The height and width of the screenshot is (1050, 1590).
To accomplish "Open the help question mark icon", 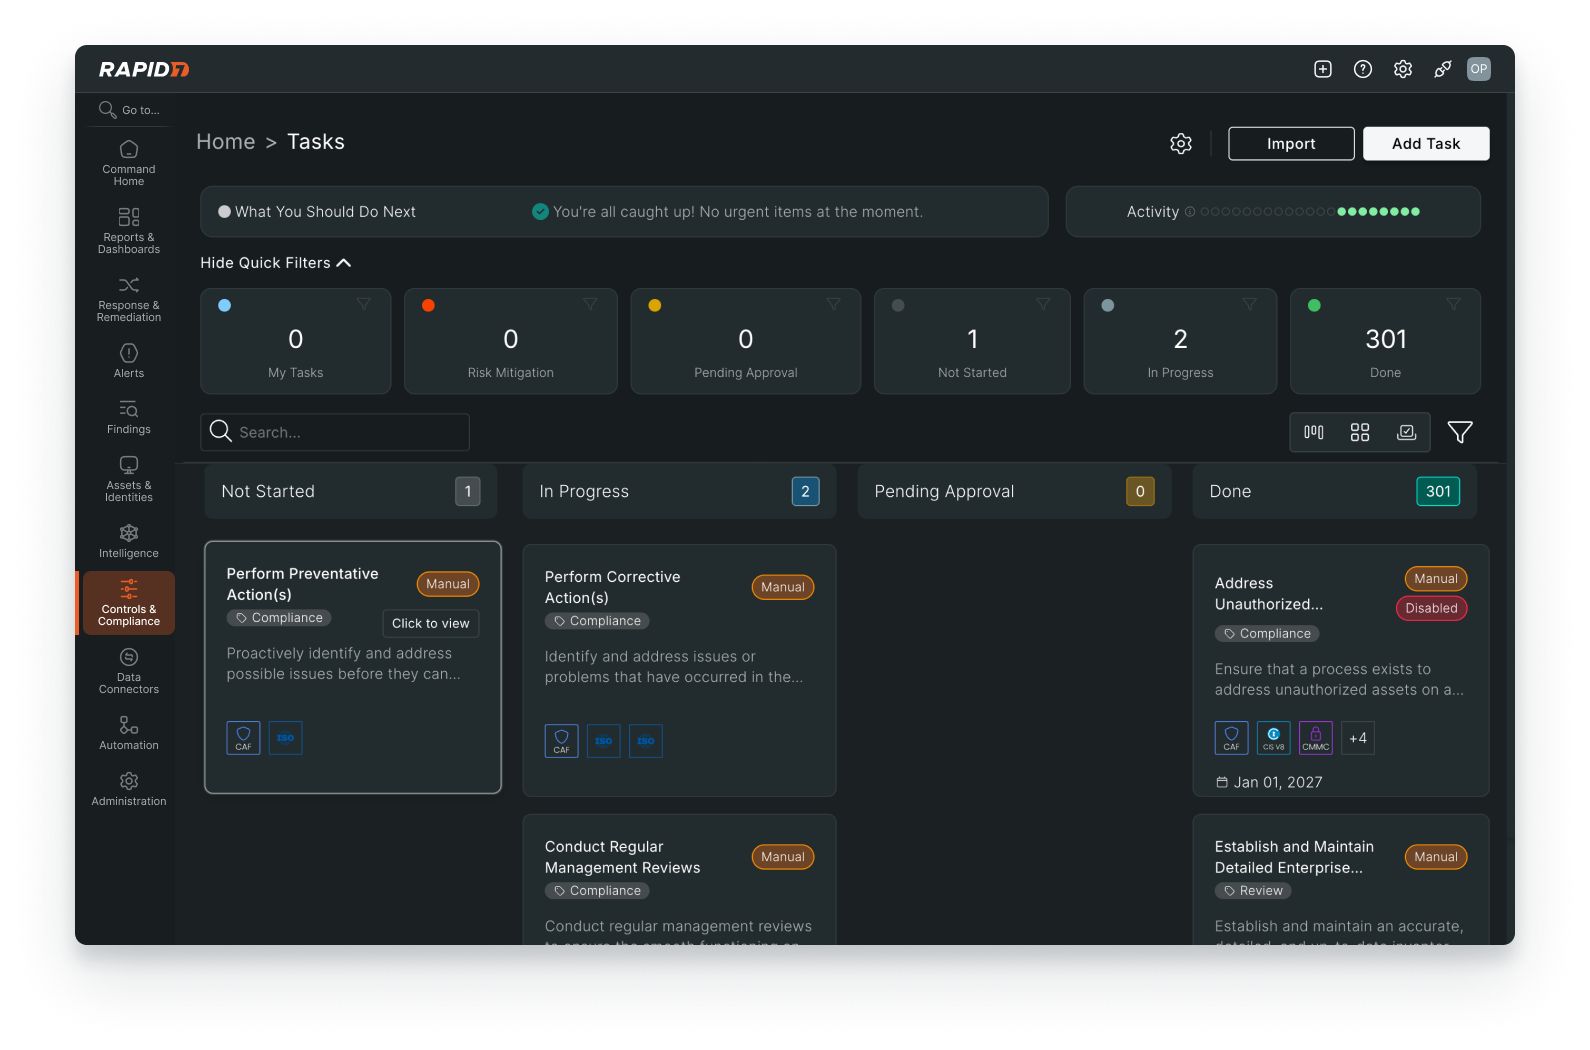I will (1362, 69).
